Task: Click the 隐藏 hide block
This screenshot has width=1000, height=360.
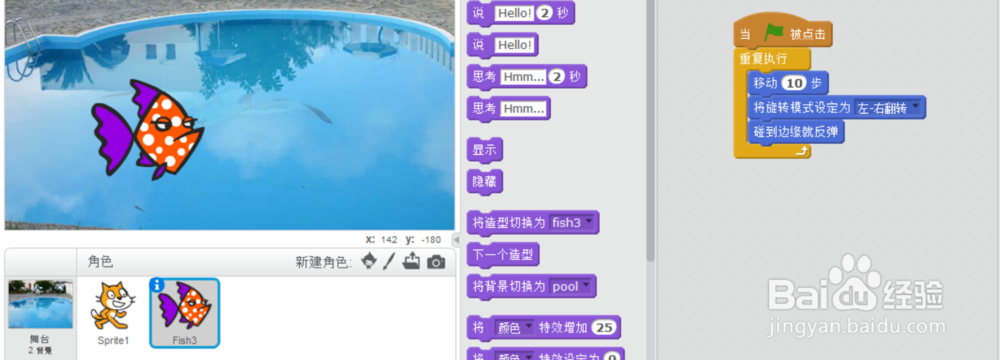Action: click(485, 182)
